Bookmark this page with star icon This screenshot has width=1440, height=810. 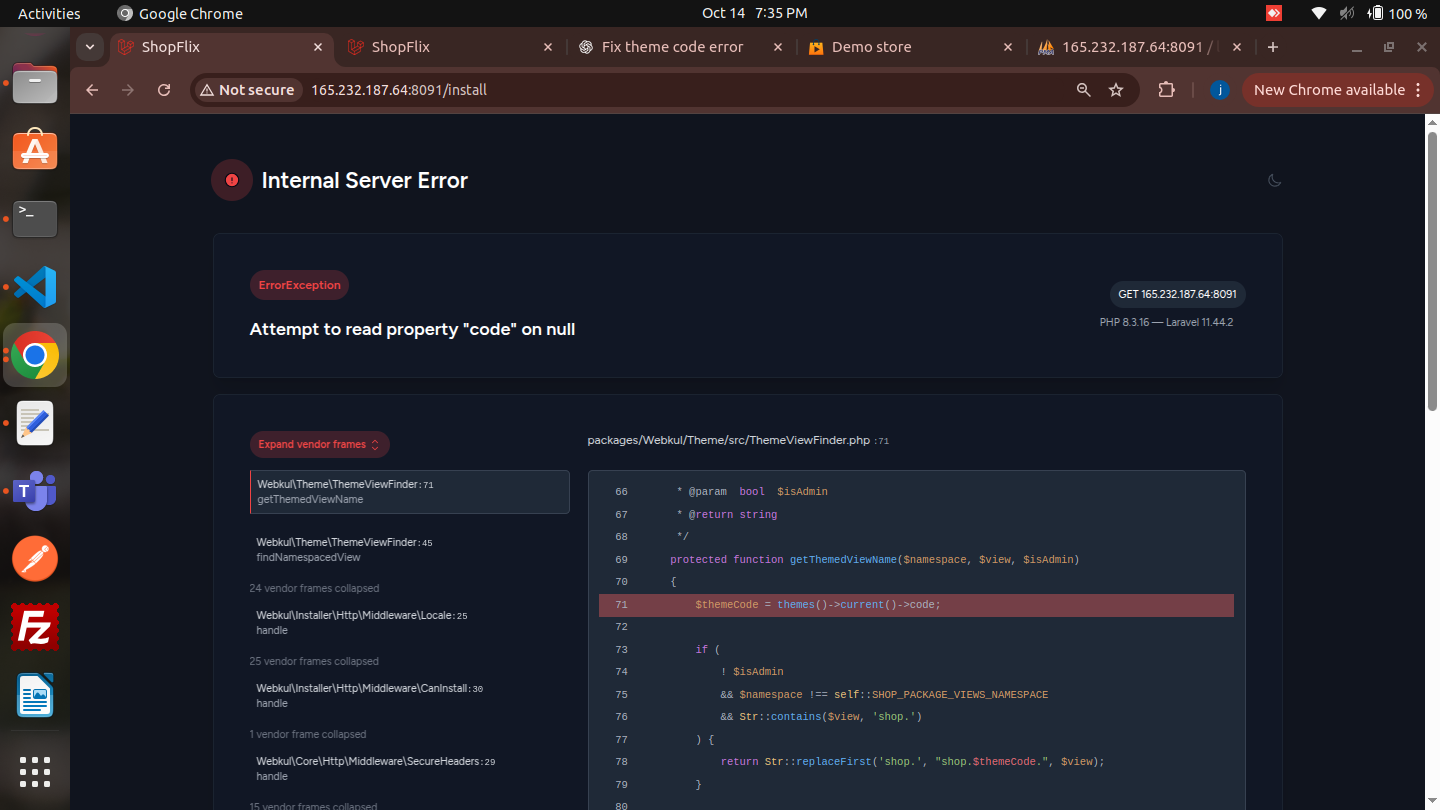(1116, 90)
